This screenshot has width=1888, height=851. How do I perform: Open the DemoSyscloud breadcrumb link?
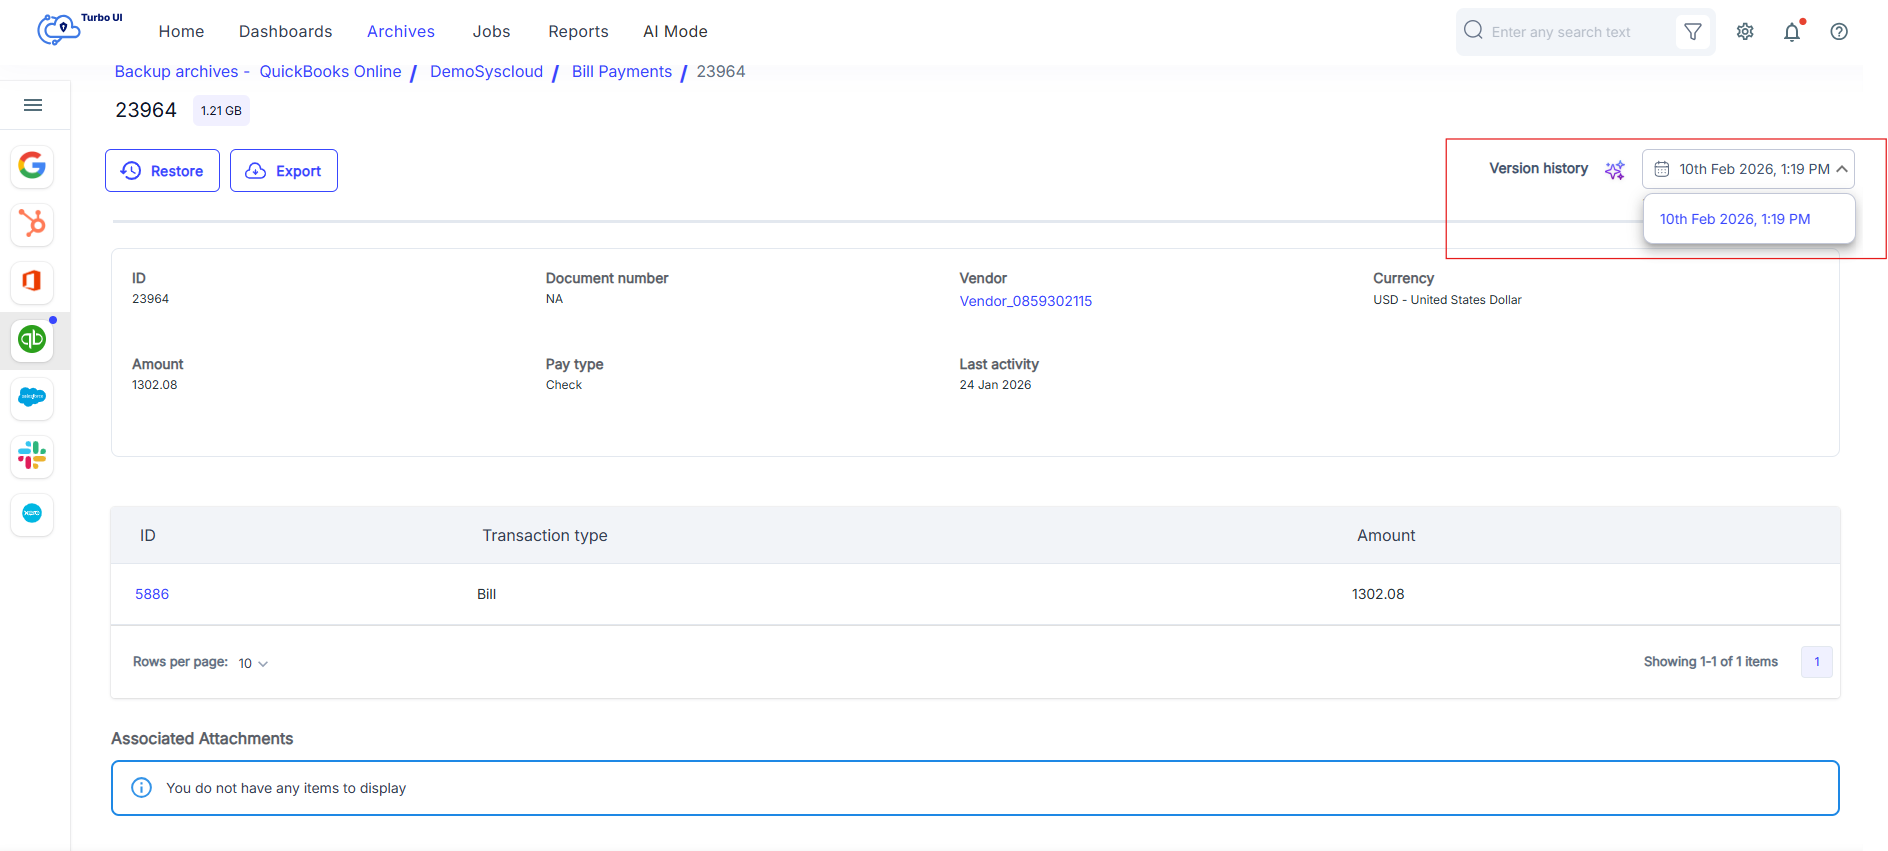(486, 72)
